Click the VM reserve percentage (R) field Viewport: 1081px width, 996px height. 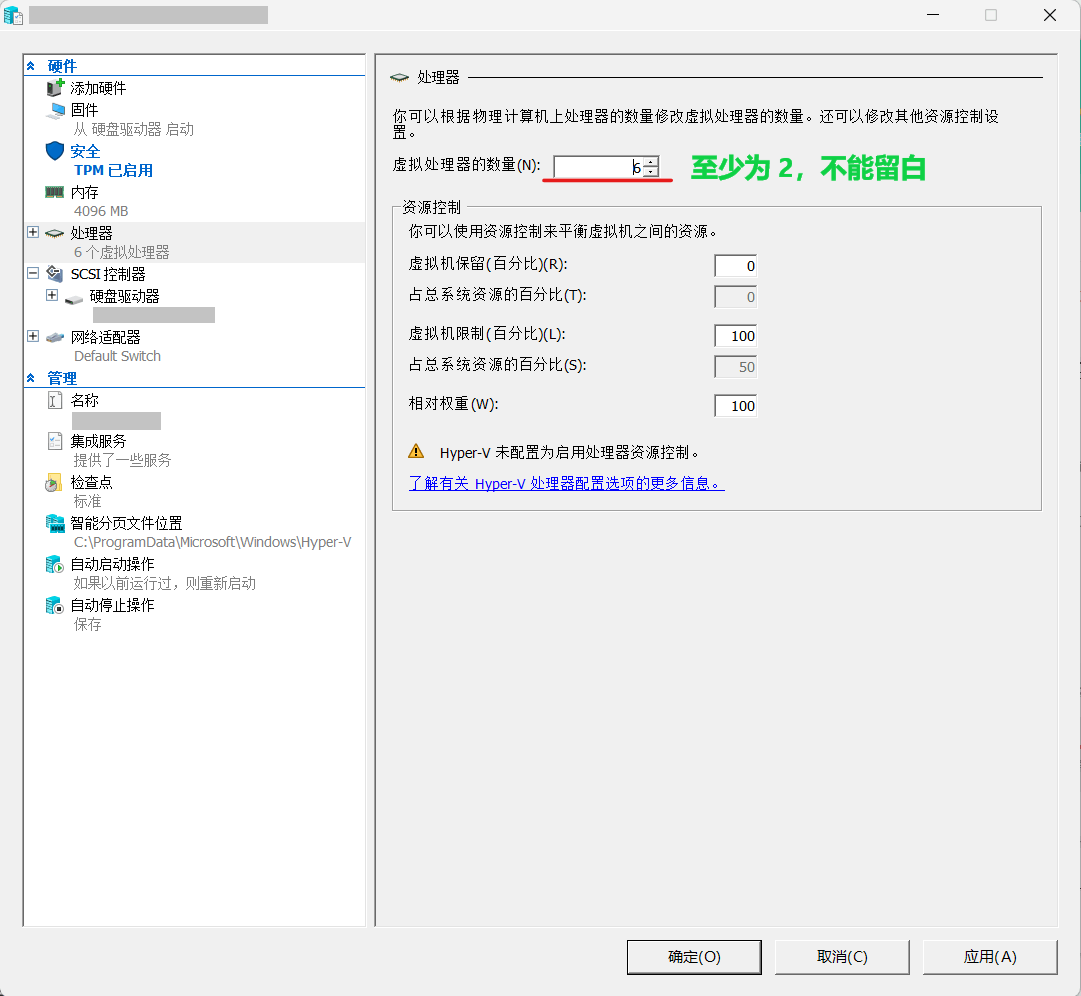[736, 266]
